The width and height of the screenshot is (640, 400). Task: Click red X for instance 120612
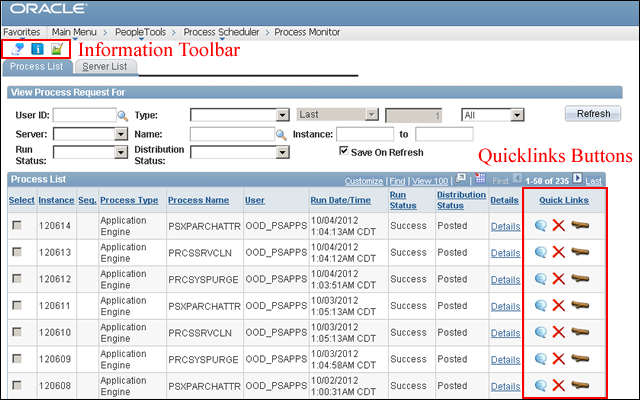pyautogui.click(x=558, y=279)
